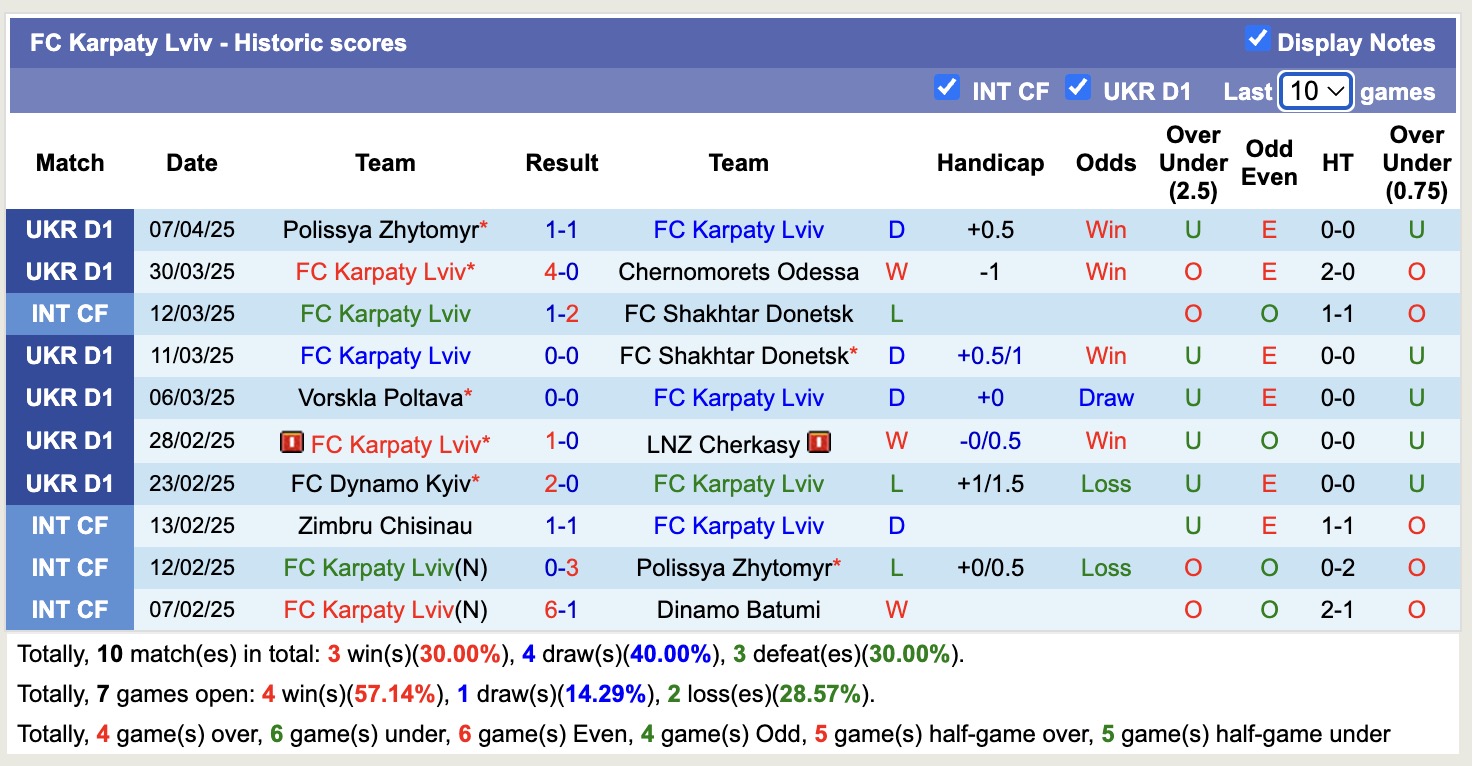
Task: Click the red card icon next to LNZ Cherkasy
Action: [x=818, y=441]
